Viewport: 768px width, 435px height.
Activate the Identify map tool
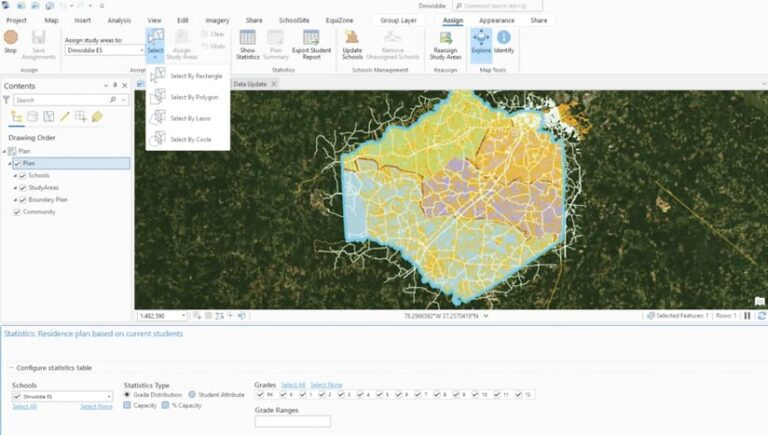(504, 42)
